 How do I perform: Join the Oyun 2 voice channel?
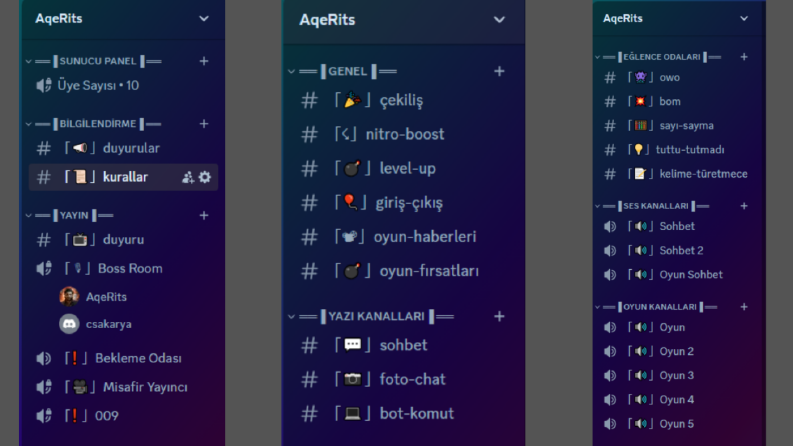tap(679, 351)
